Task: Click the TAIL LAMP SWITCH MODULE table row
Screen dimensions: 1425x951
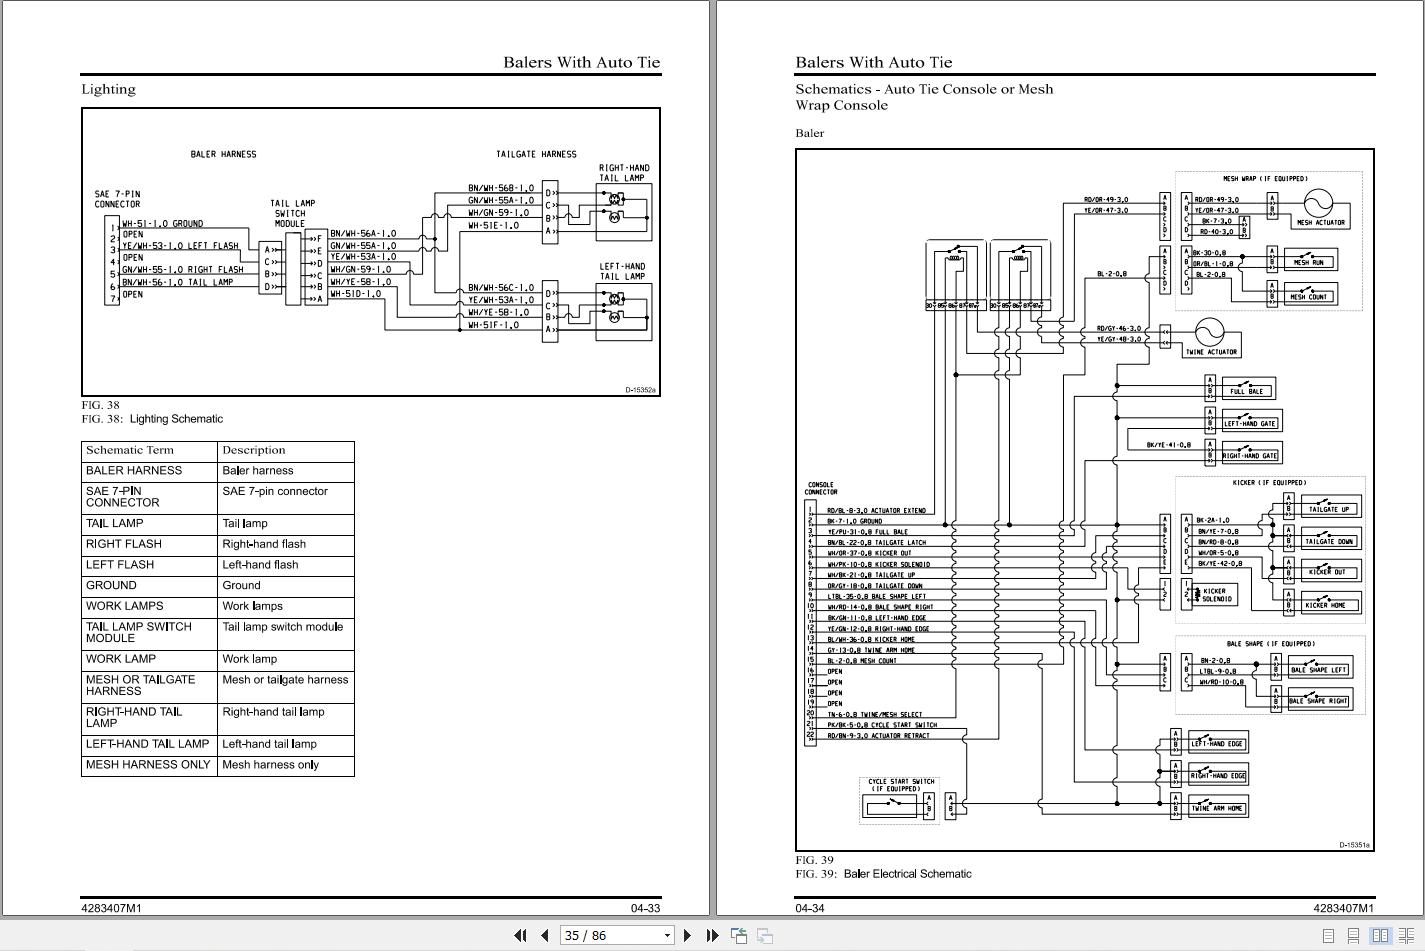Action: click(x=218, y=632)
